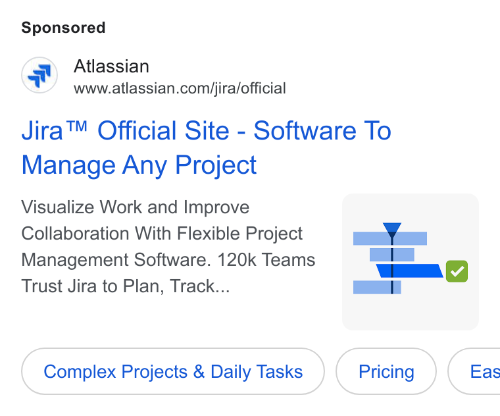Select the partially visible 'Eas' chip
Viewport: 500px width, 416px height.
pos(474,371)
